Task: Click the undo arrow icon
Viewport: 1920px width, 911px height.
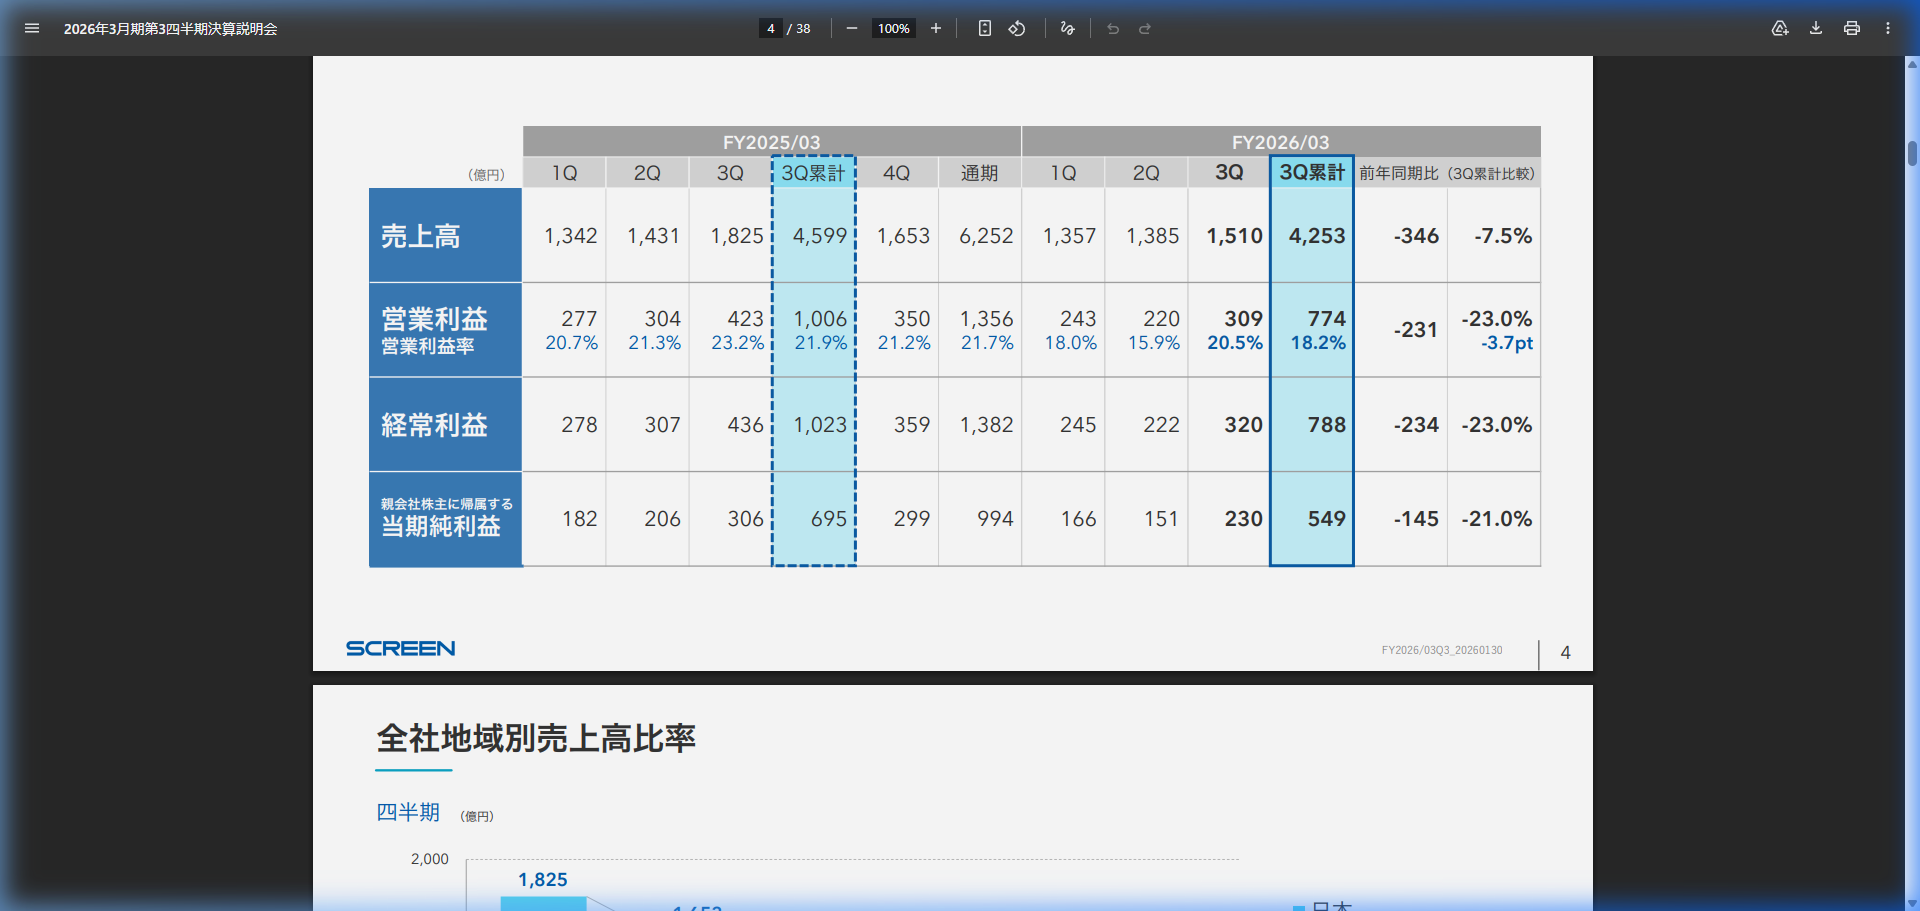Action: coord(1113,28)
